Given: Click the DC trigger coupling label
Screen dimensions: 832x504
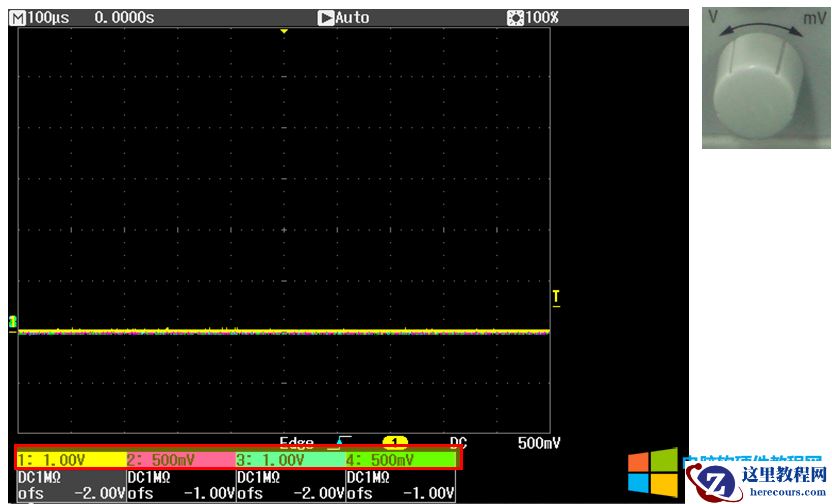Looking at the screenshot, I should click(x=458, y=442).
